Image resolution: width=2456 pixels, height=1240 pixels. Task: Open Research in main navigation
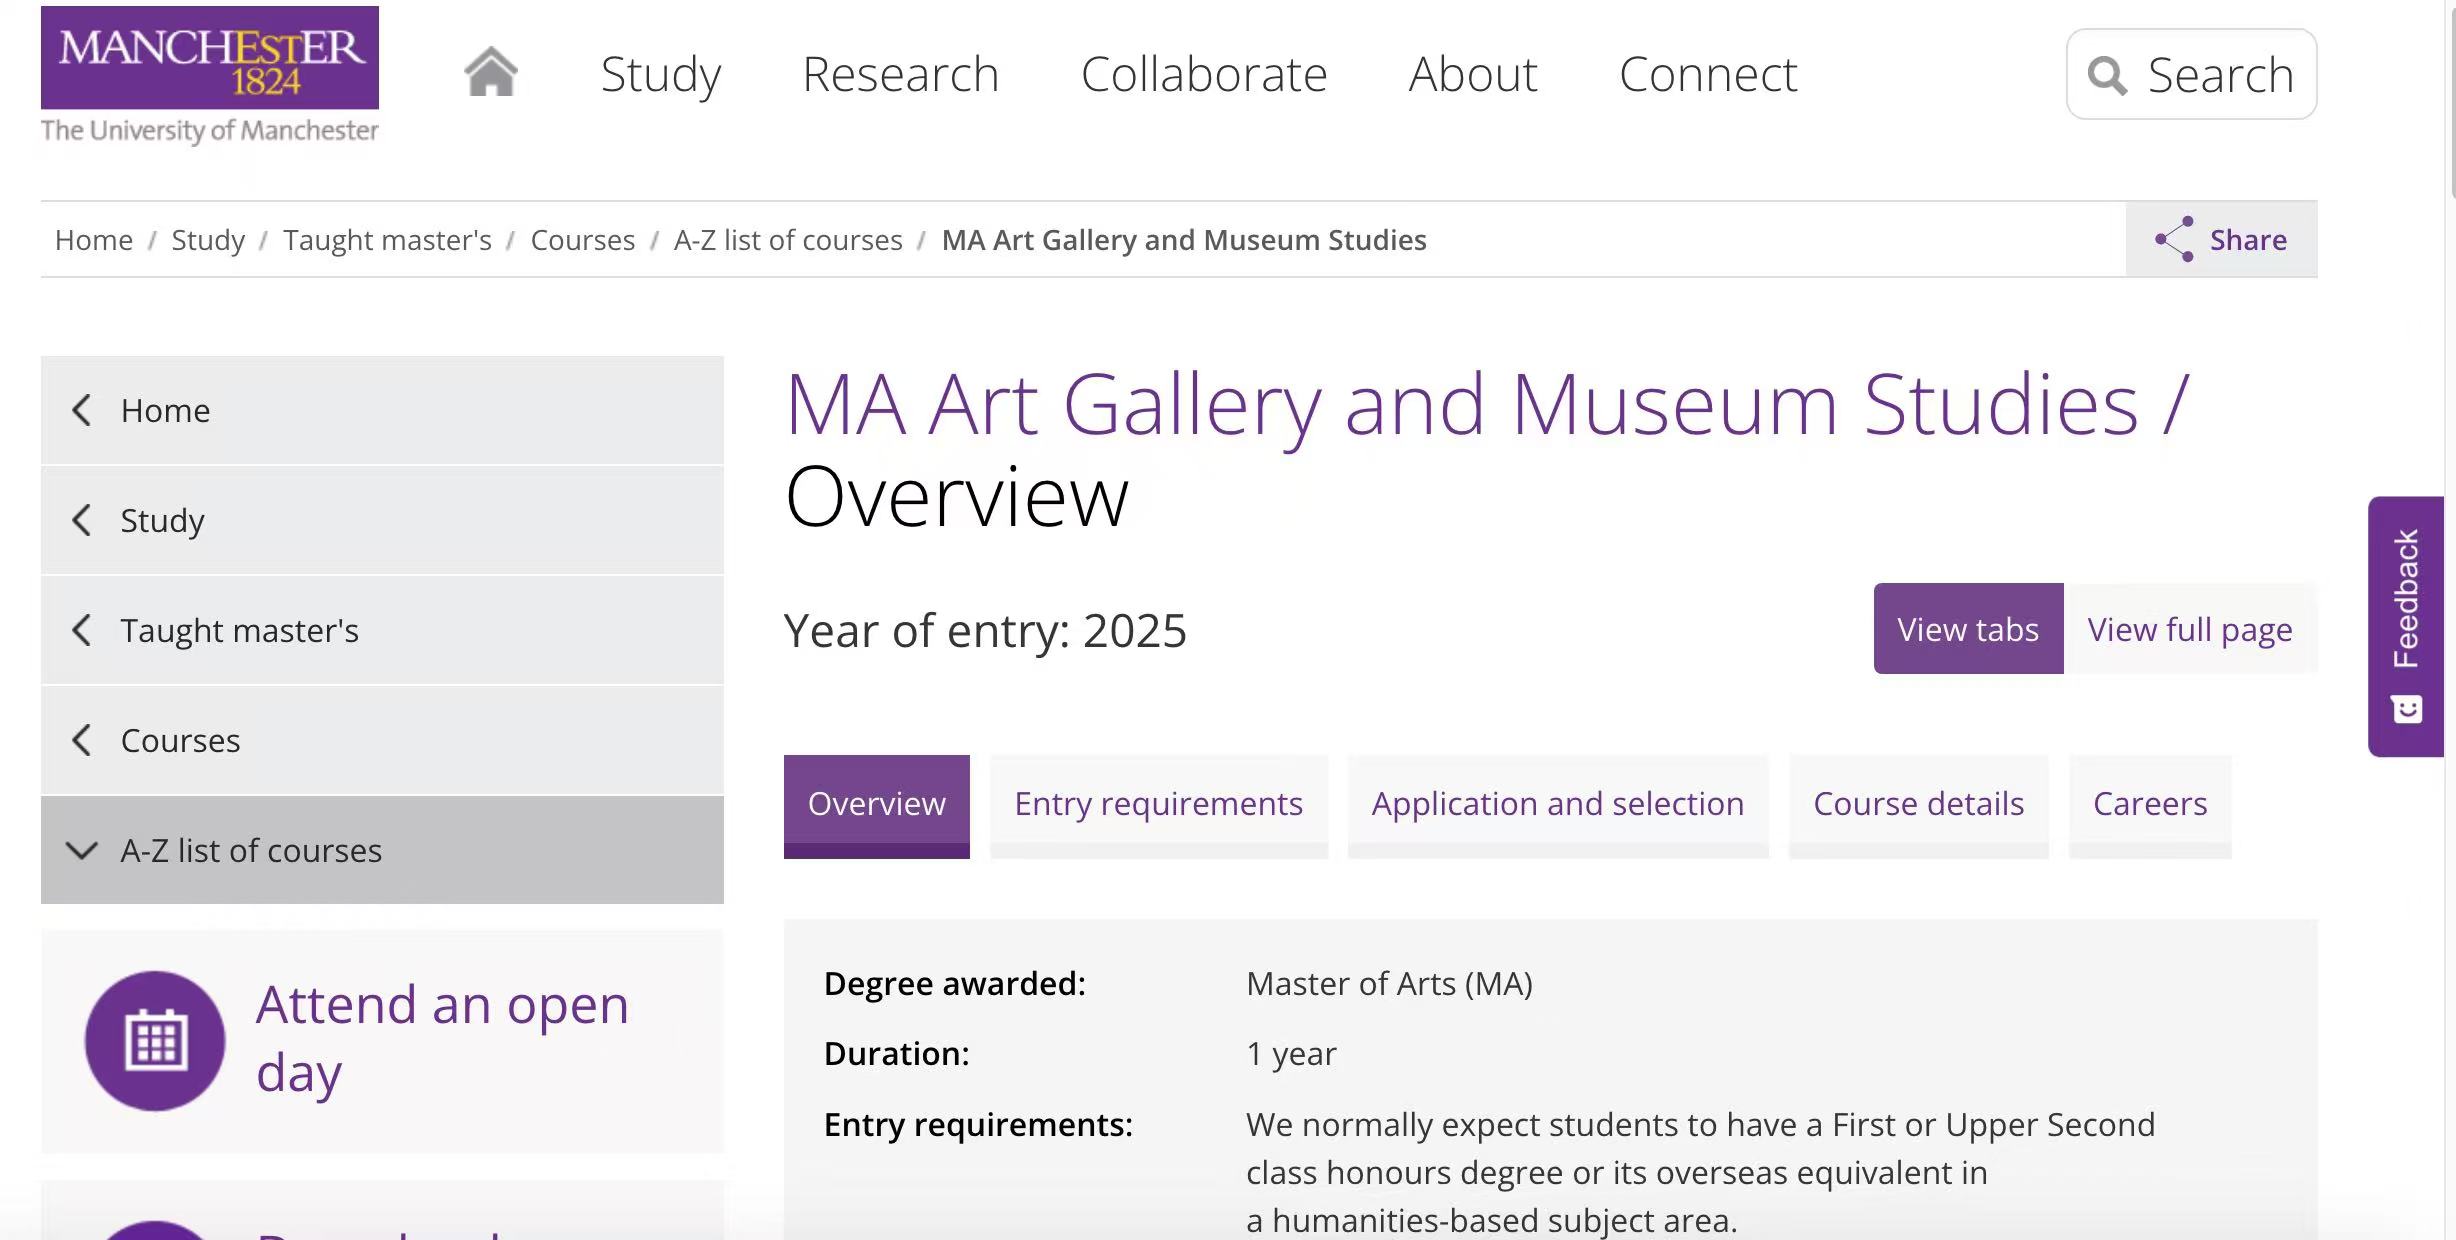click(x=900, y=74)
